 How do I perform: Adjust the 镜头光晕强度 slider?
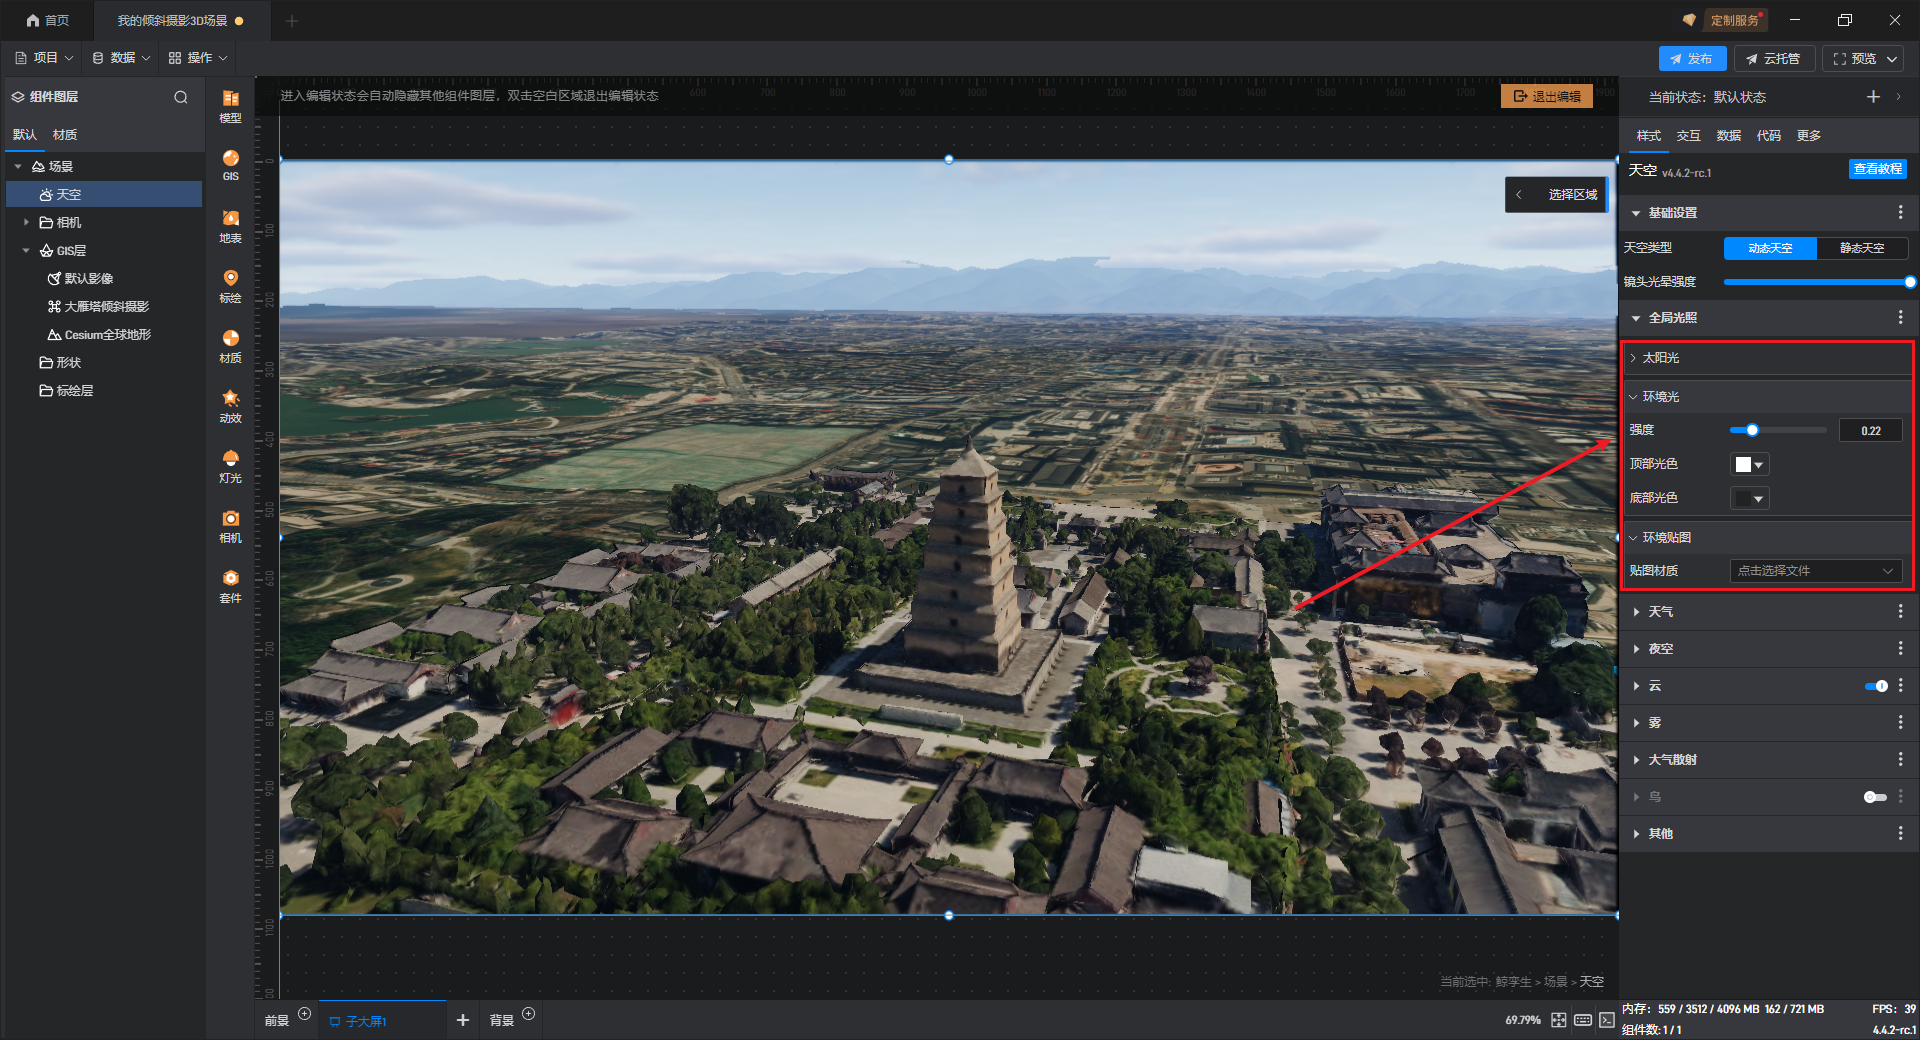click(1816, 282)
